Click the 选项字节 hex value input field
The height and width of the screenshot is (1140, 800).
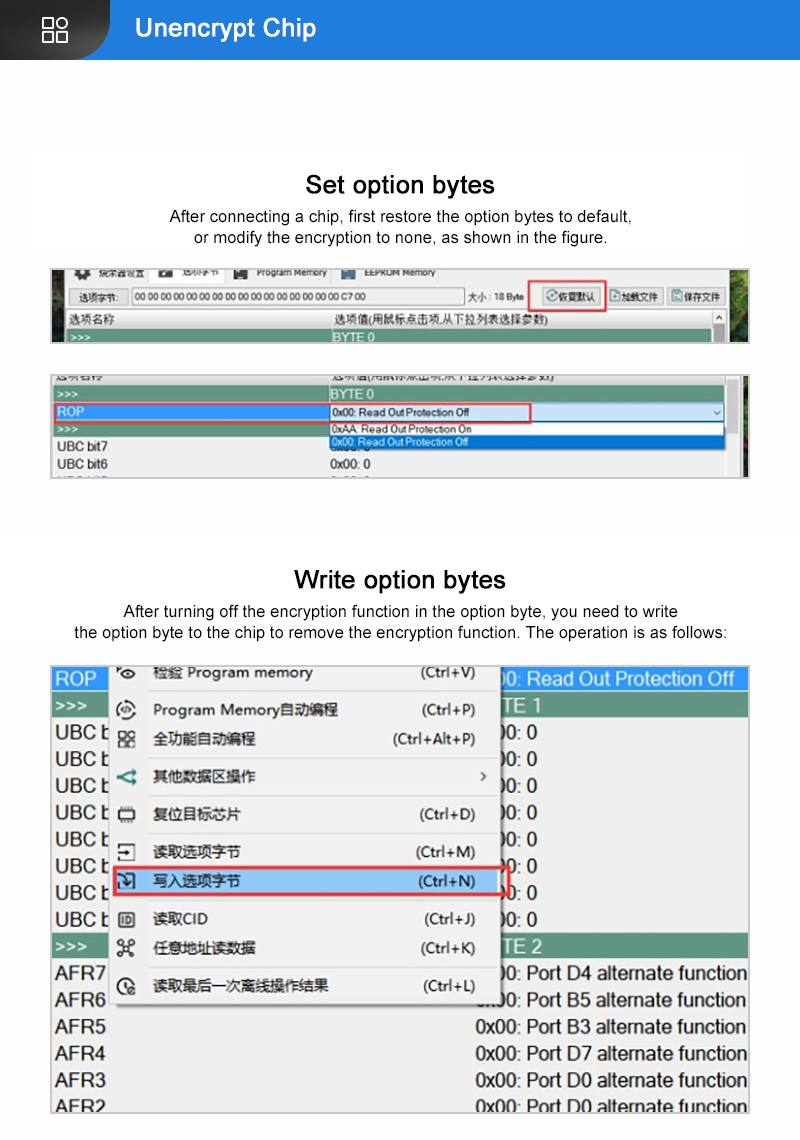297,297
